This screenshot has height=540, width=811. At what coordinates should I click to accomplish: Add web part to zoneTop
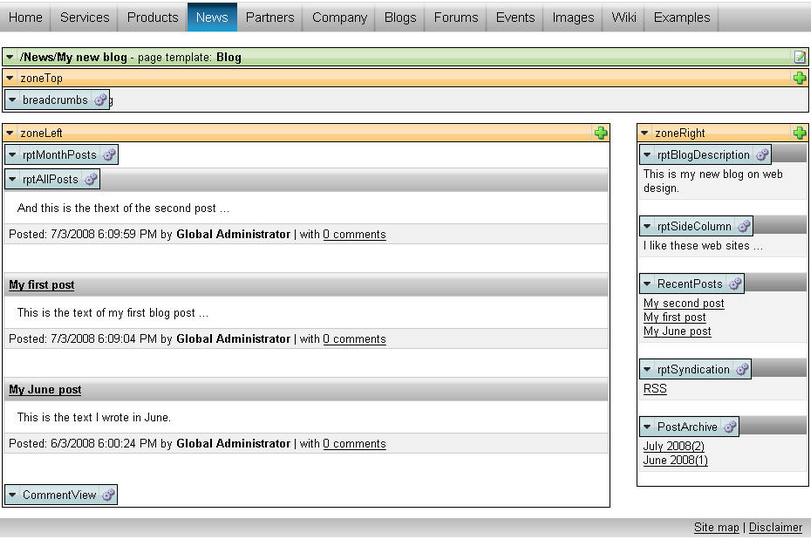pyautogui.click(x=800, y=78)
